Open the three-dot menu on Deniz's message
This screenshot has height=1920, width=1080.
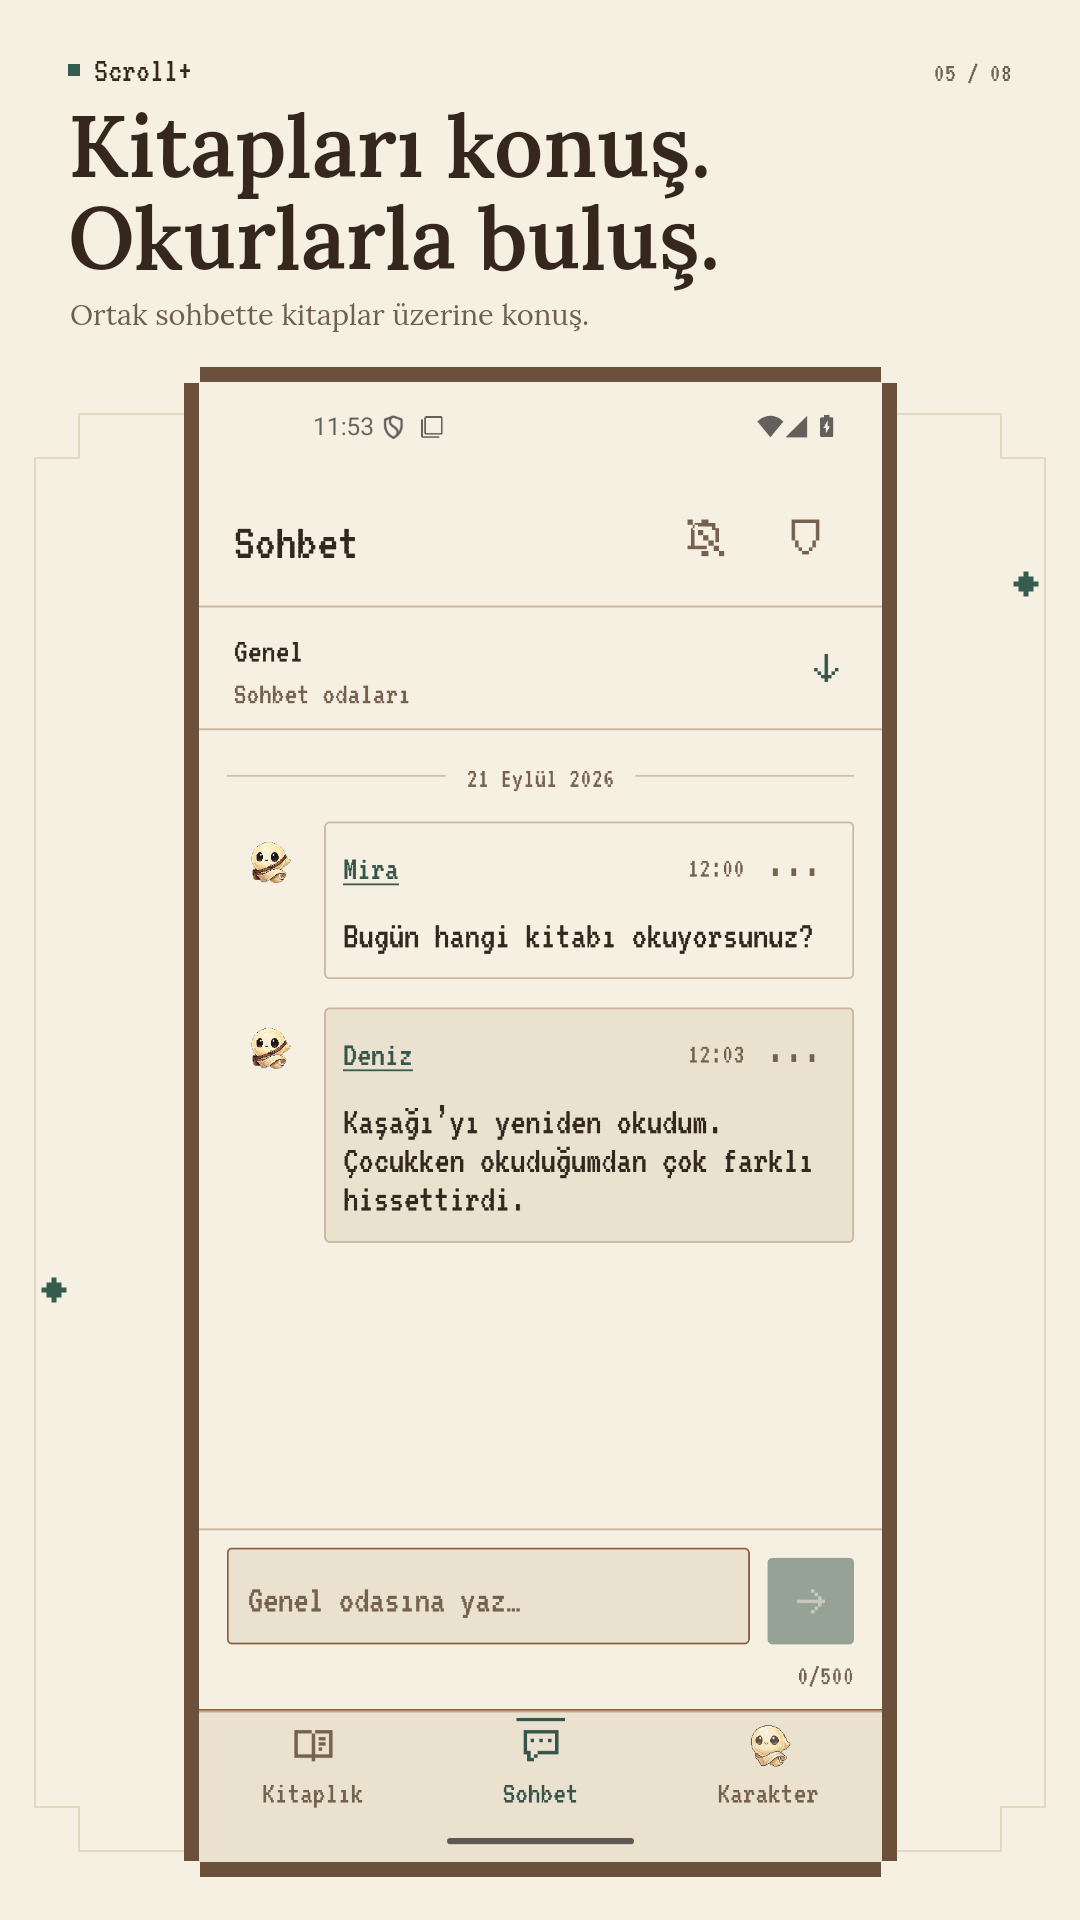coord(794,1057)
